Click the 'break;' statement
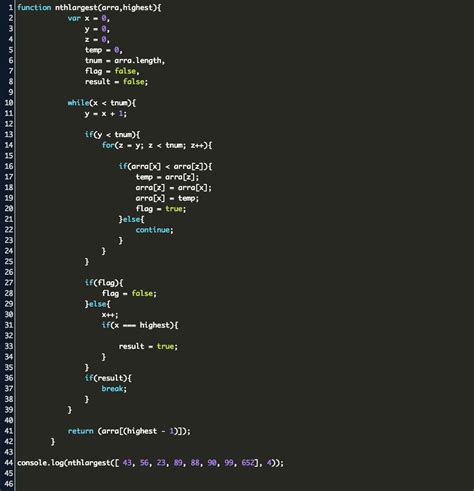This screenshot has width=474, height=491. (x=114, y=389)
